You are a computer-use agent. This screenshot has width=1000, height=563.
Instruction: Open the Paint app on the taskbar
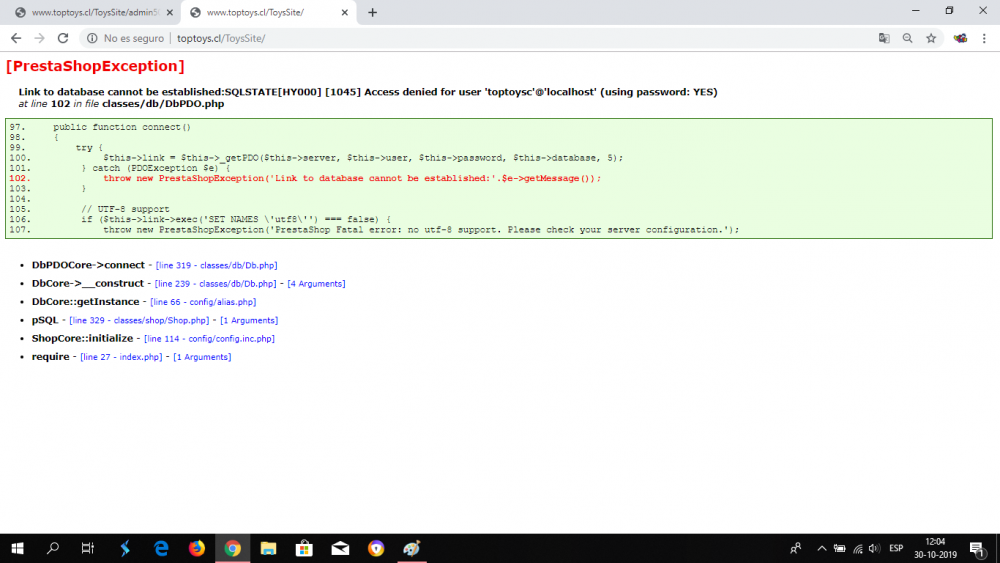tap(412, 548)
